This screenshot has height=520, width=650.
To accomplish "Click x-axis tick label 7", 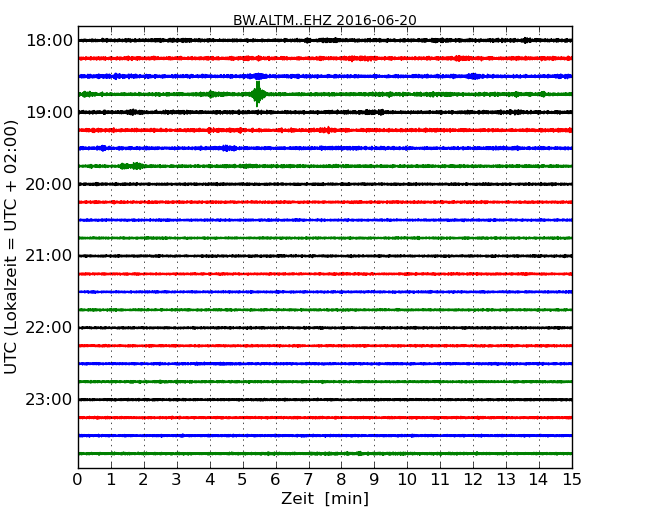I will pyautogui.click(x=308, y=480).
